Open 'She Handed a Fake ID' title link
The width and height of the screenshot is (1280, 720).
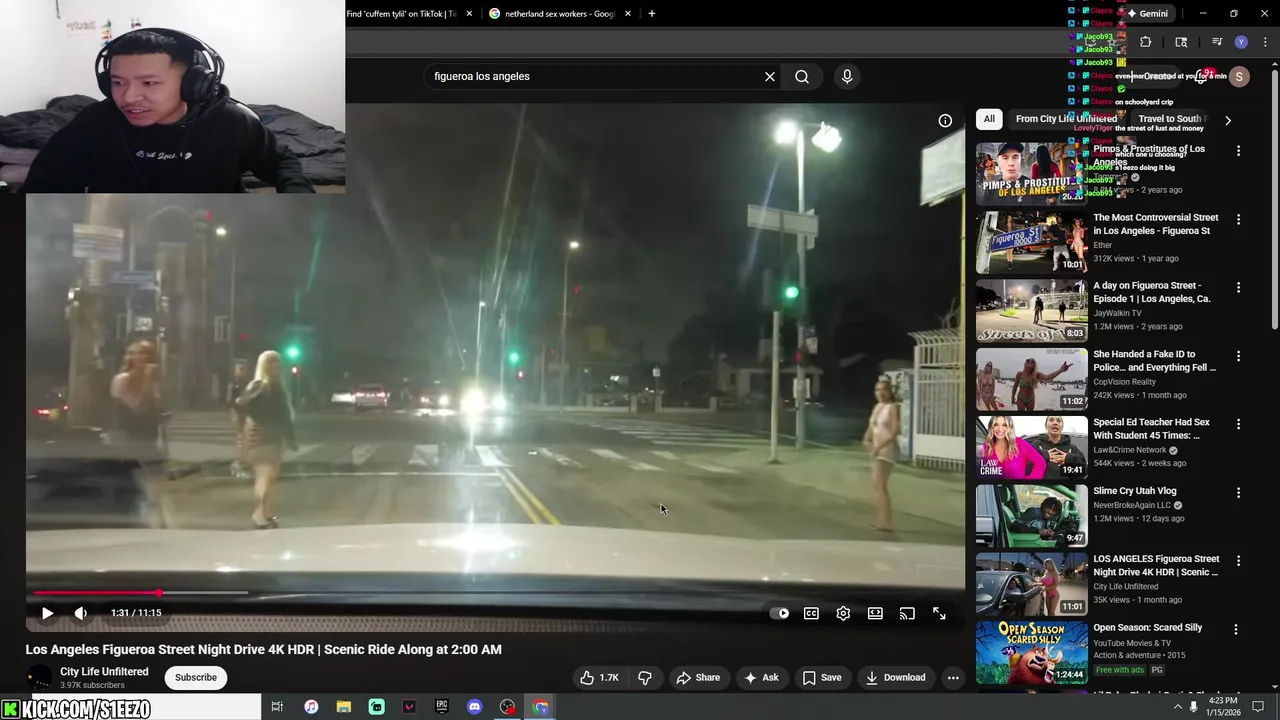pos(1154,361)
